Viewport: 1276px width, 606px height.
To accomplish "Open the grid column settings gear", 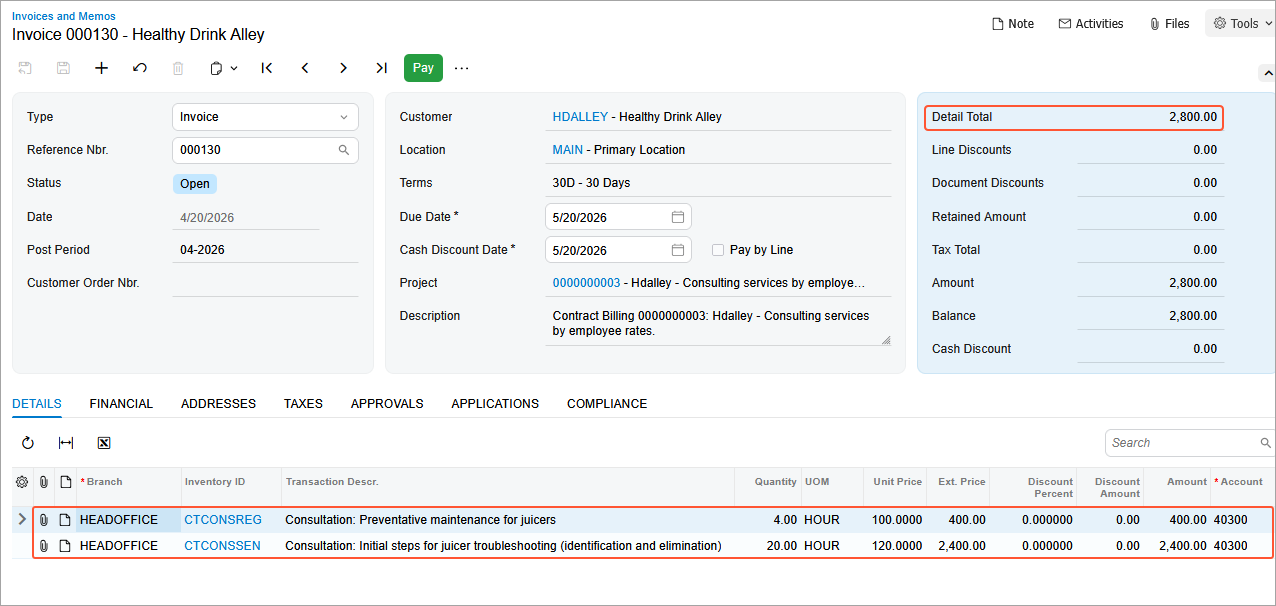I will pyautogui.click(x=21, y=481).
